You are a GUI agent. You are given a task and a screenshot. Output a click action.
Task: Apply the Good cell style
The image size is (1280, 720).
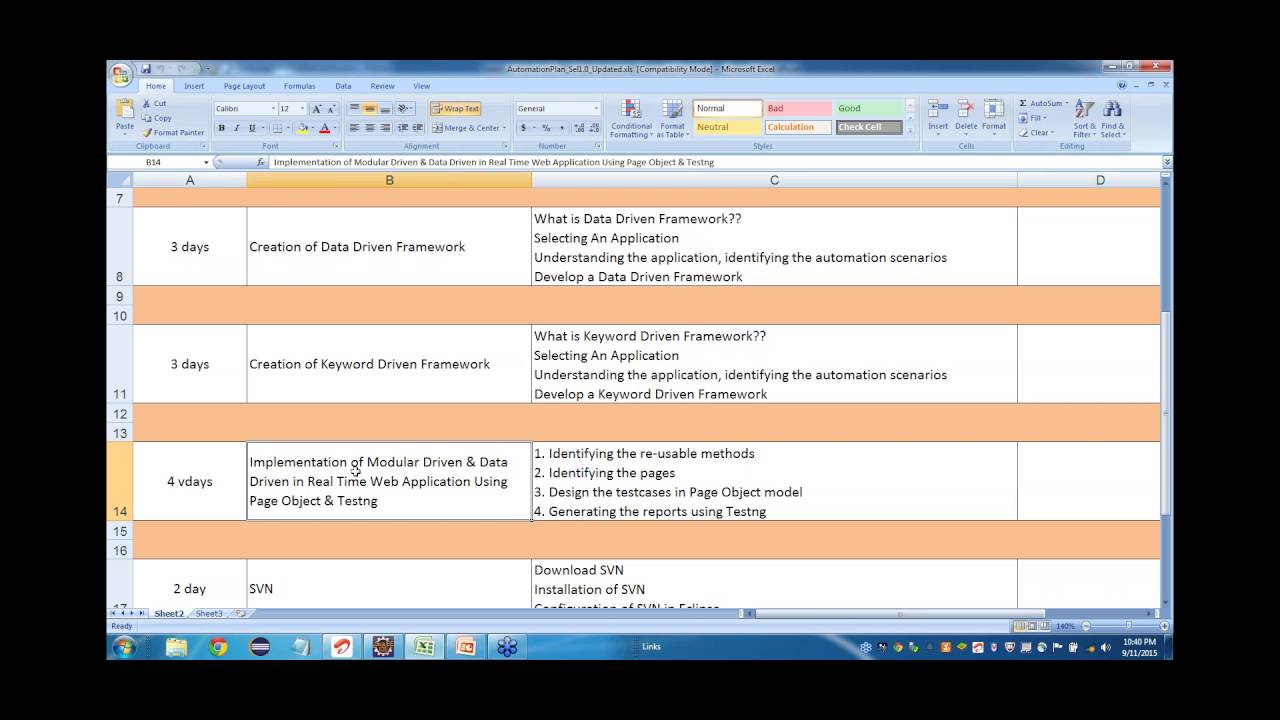869,108
